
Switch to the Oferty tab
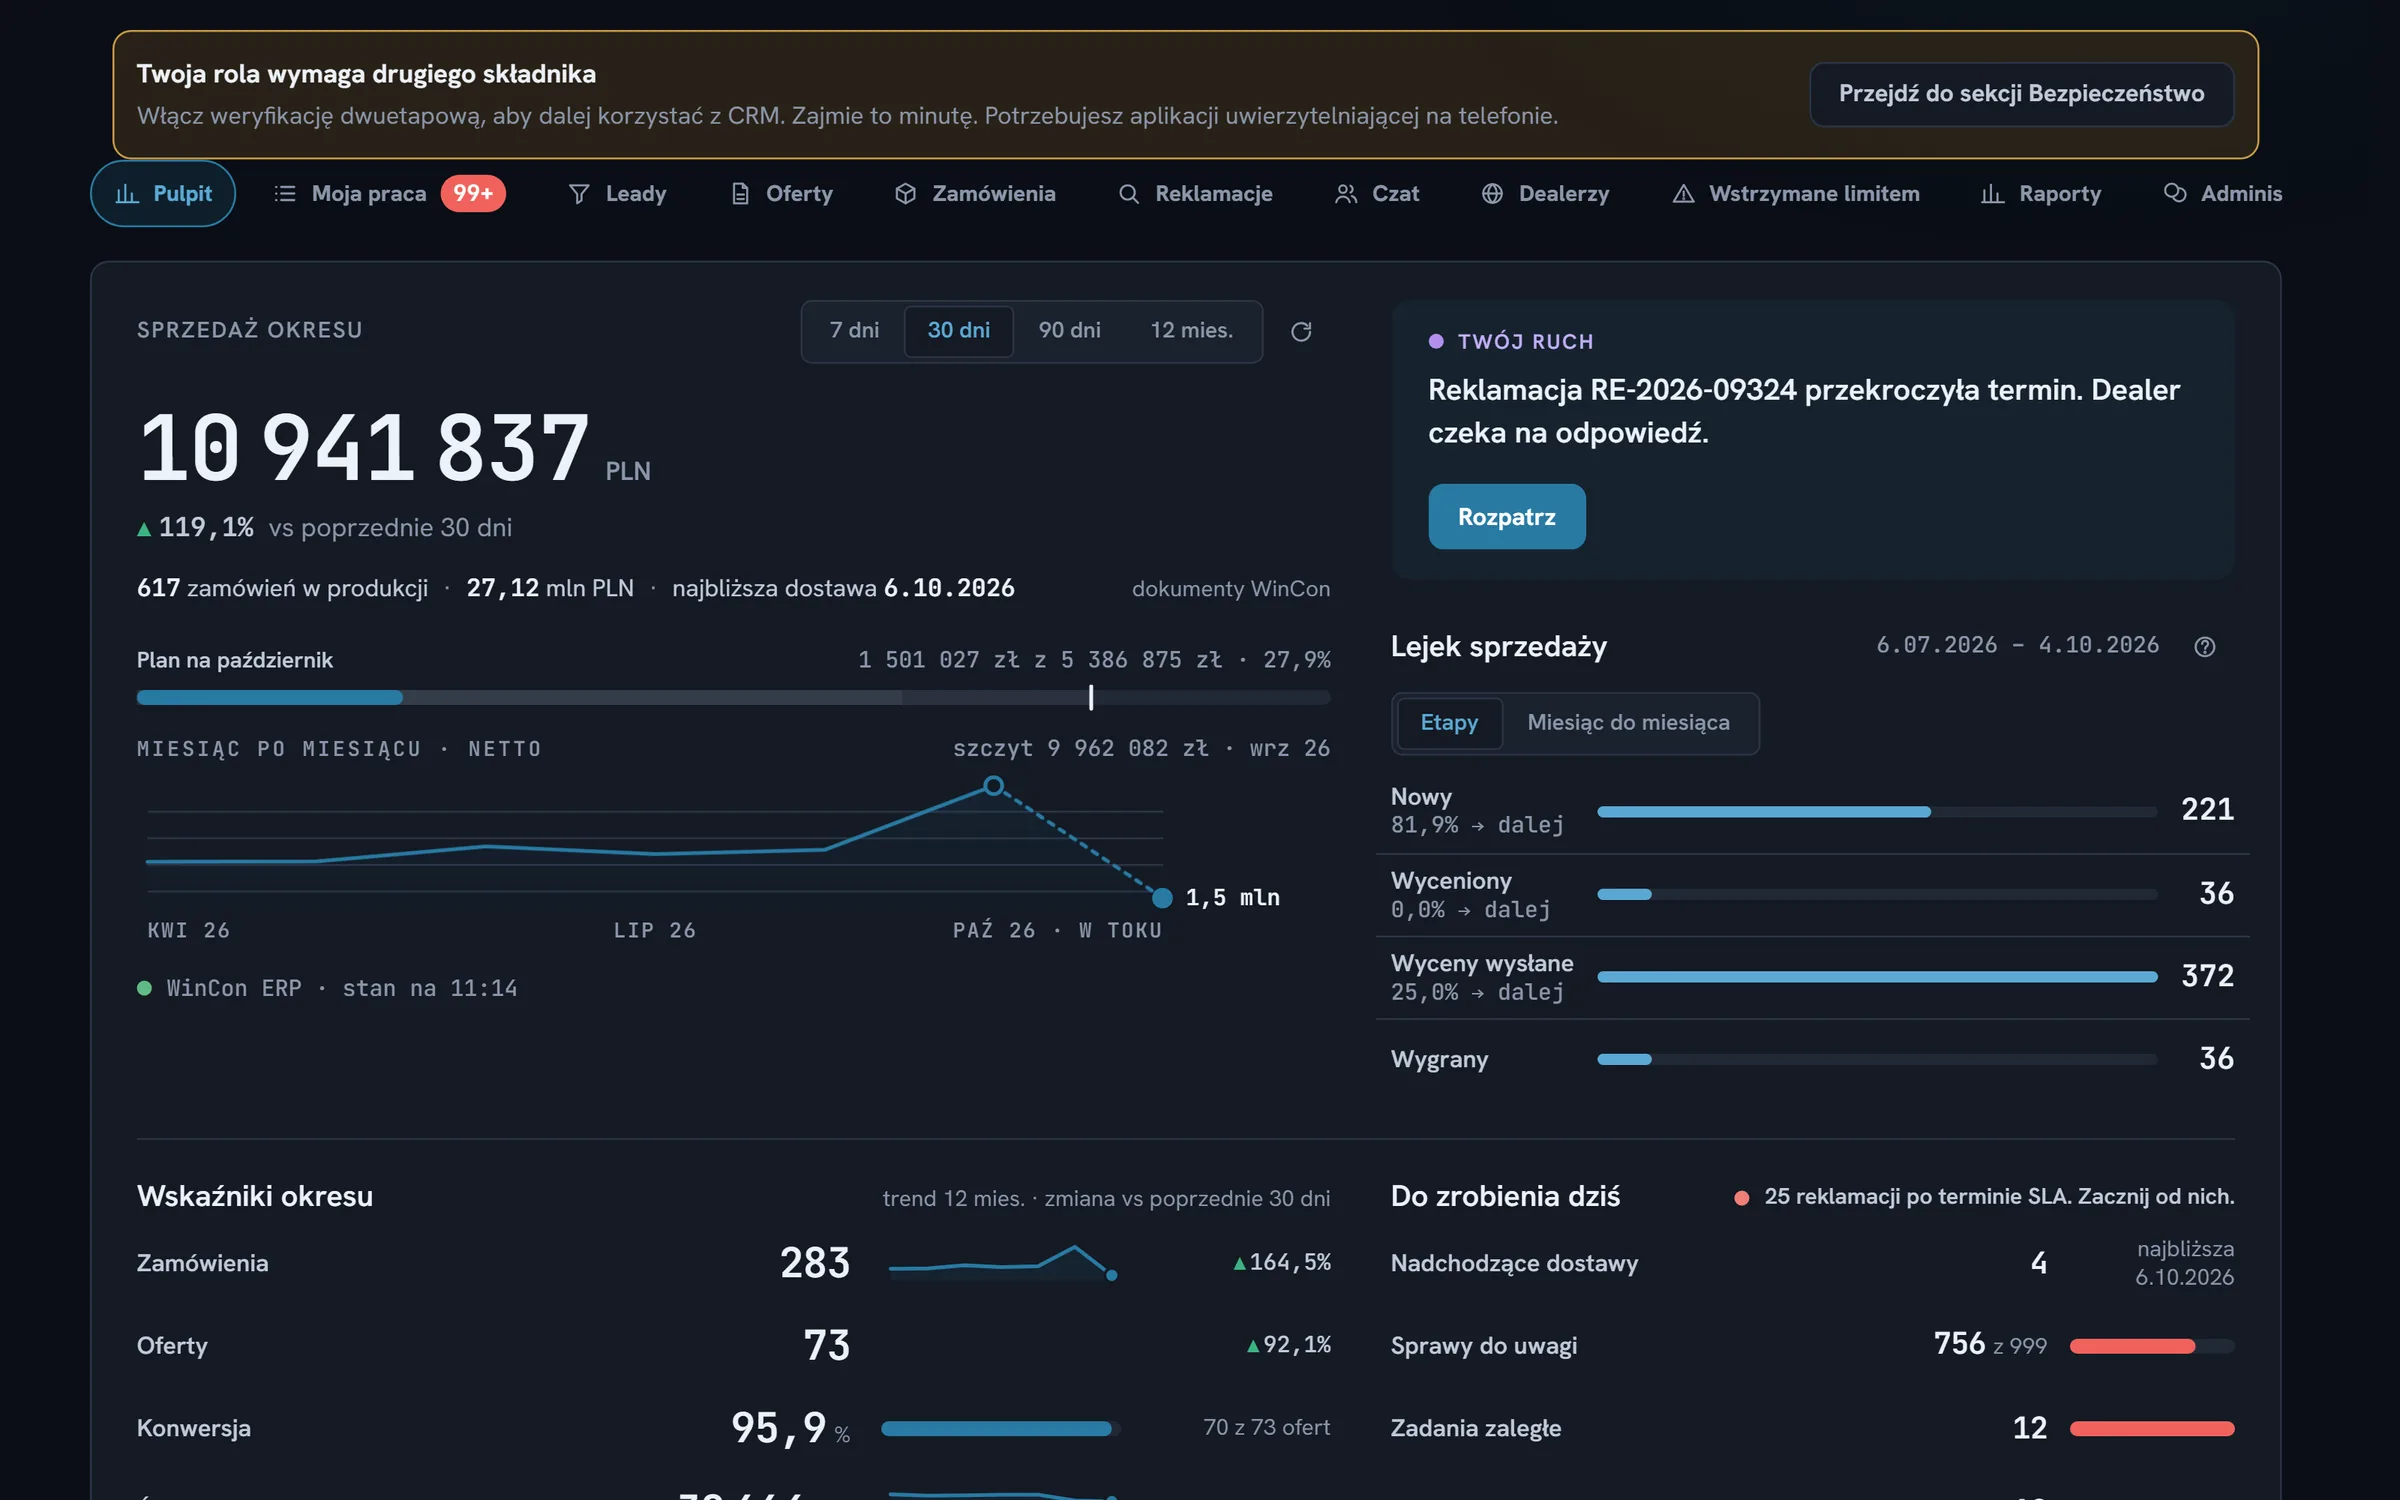781,194
